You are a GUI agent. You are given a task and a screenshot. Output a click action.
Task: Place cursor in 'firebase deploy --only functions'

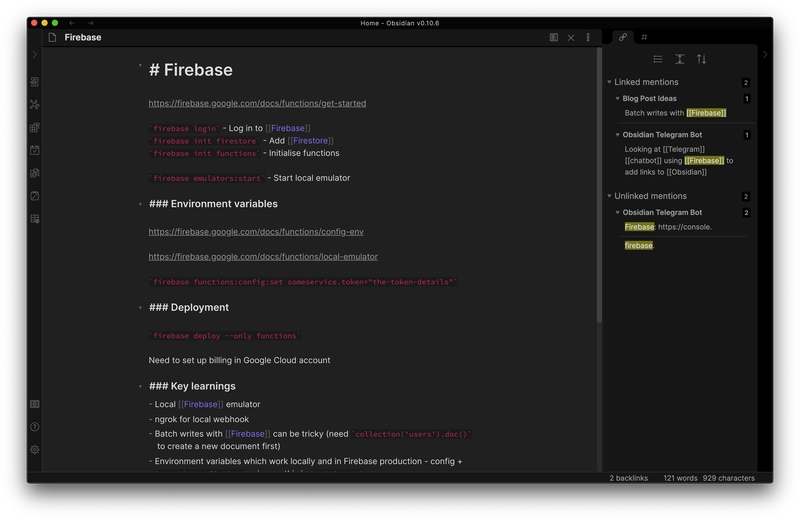(x=224, y=336)
